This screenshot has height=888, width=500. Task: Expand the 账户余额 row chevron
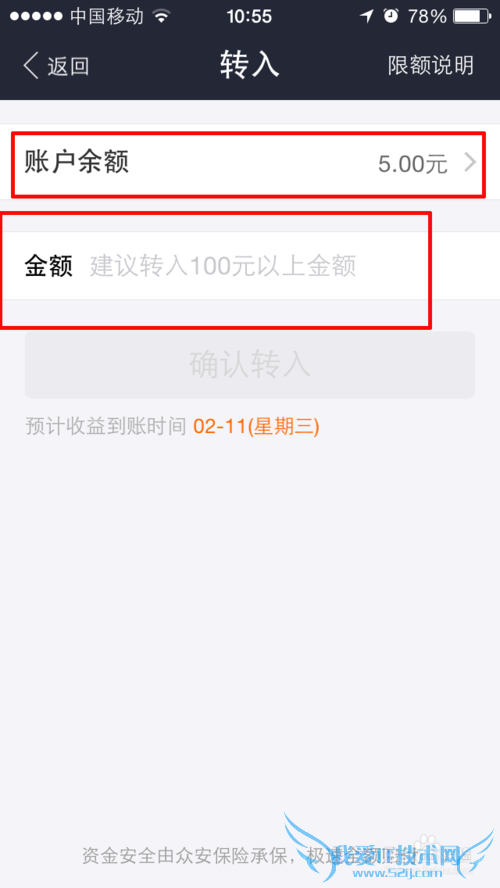click(471, 163)
